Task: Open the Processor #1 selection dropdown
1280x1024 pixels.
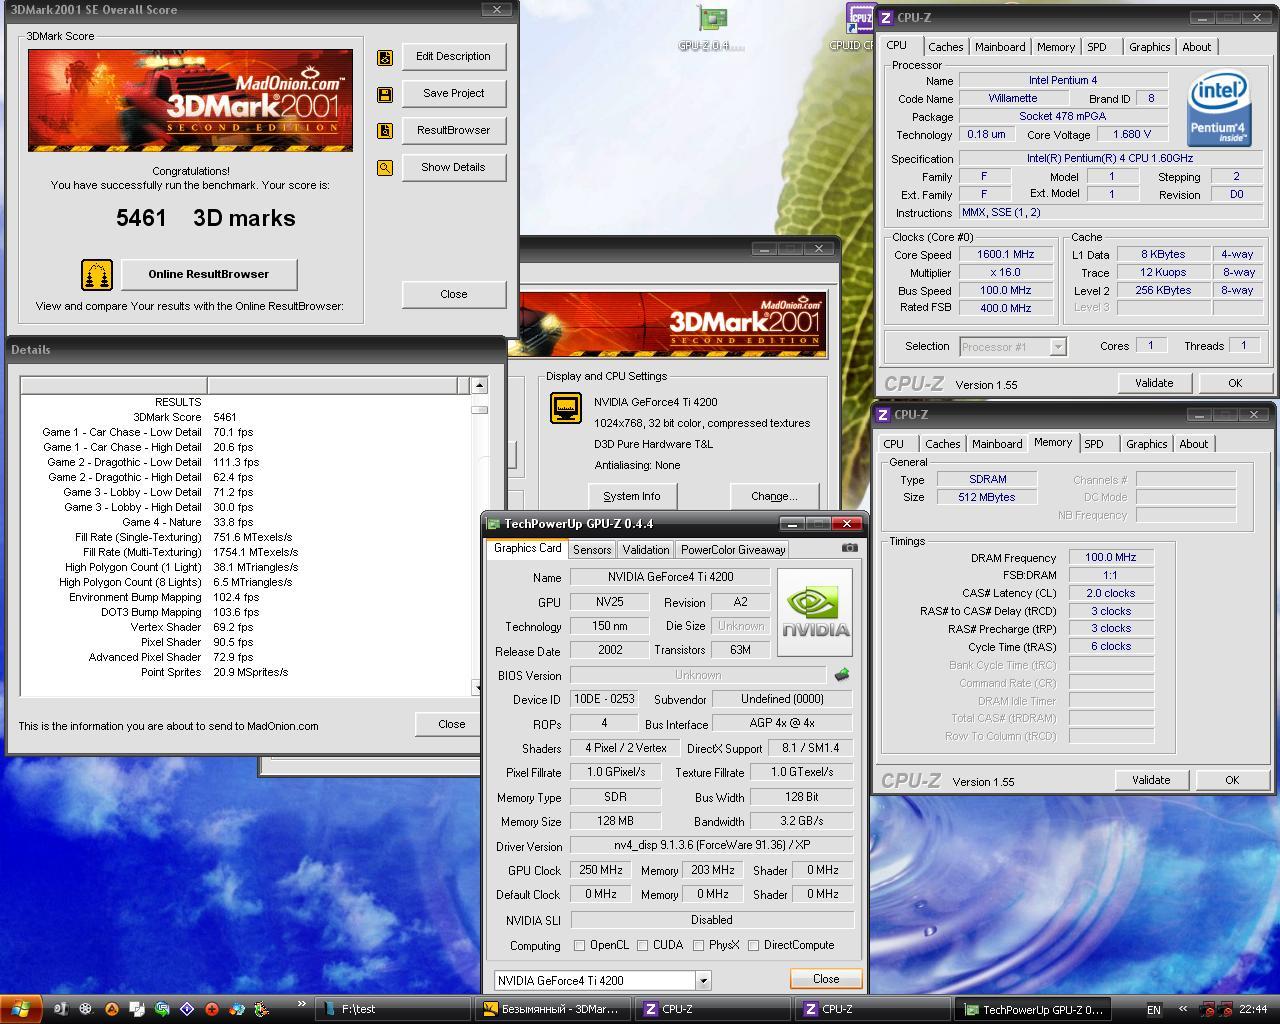Action: pos(1058,347)
